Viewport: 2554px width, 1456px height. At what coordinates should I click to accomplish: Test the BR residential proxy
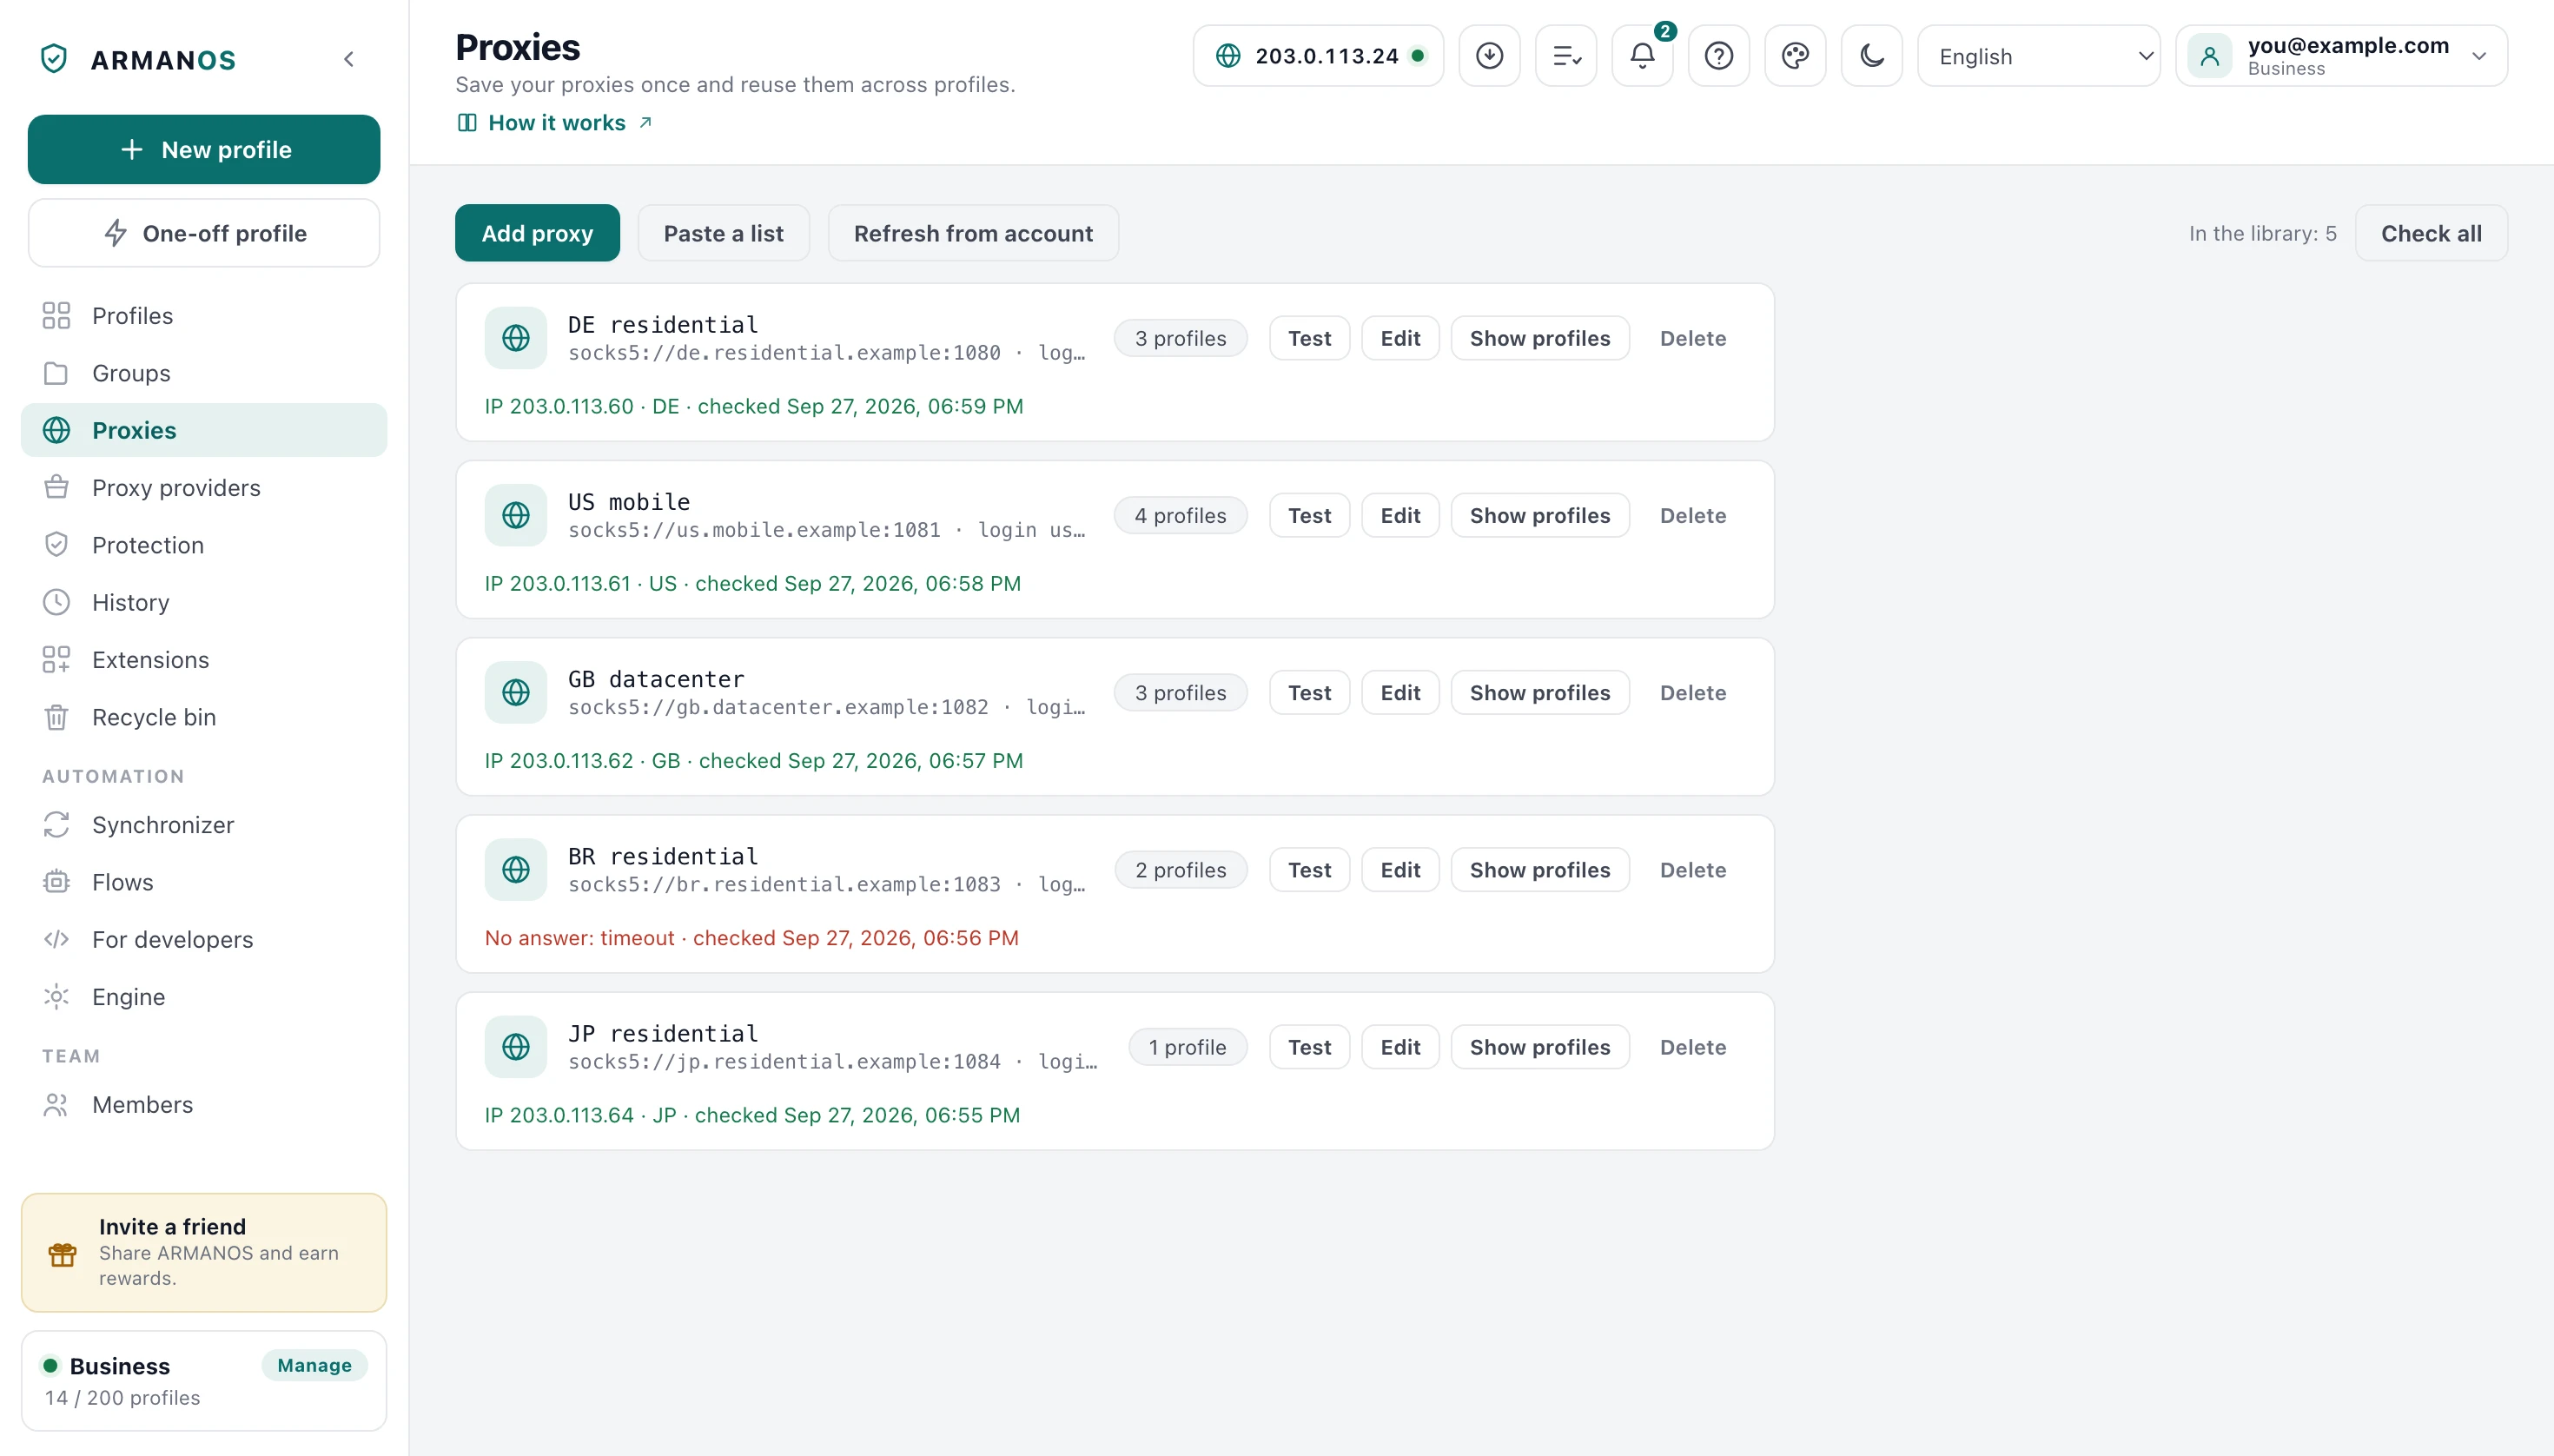[x=1309, y=870]
